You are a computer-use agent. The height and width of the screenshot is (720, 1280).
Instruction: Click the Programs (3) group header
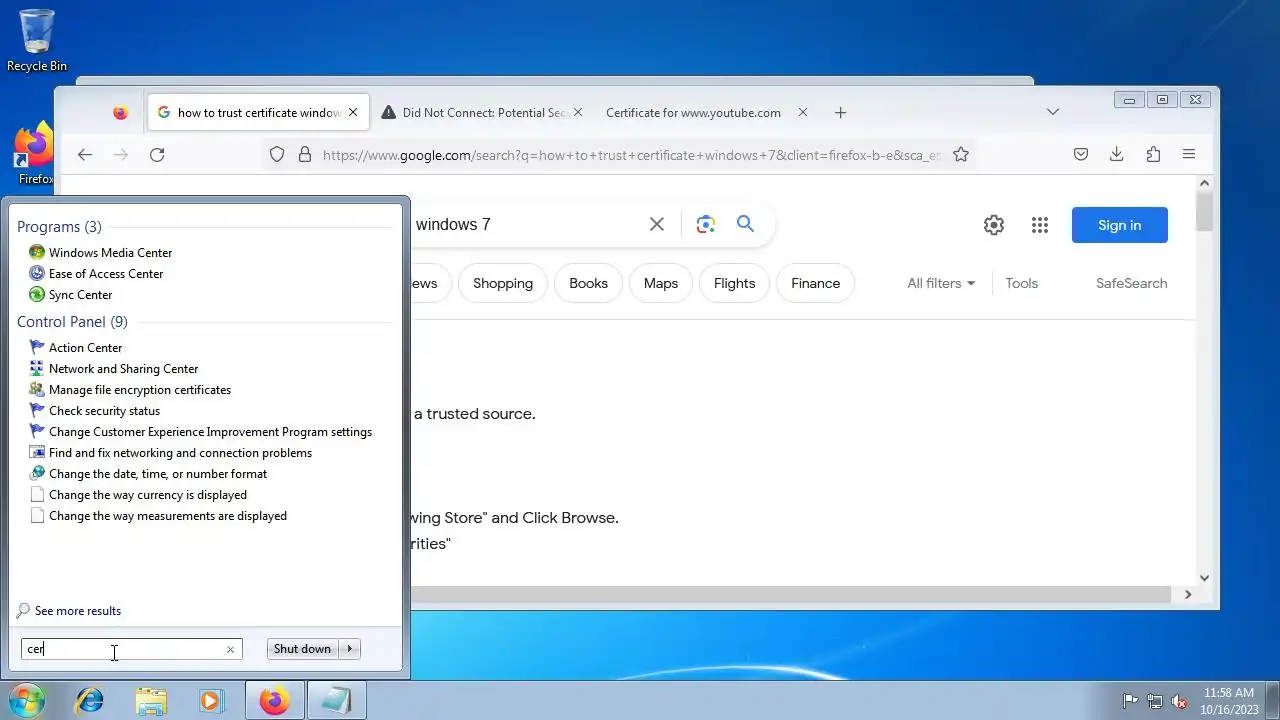59,227
